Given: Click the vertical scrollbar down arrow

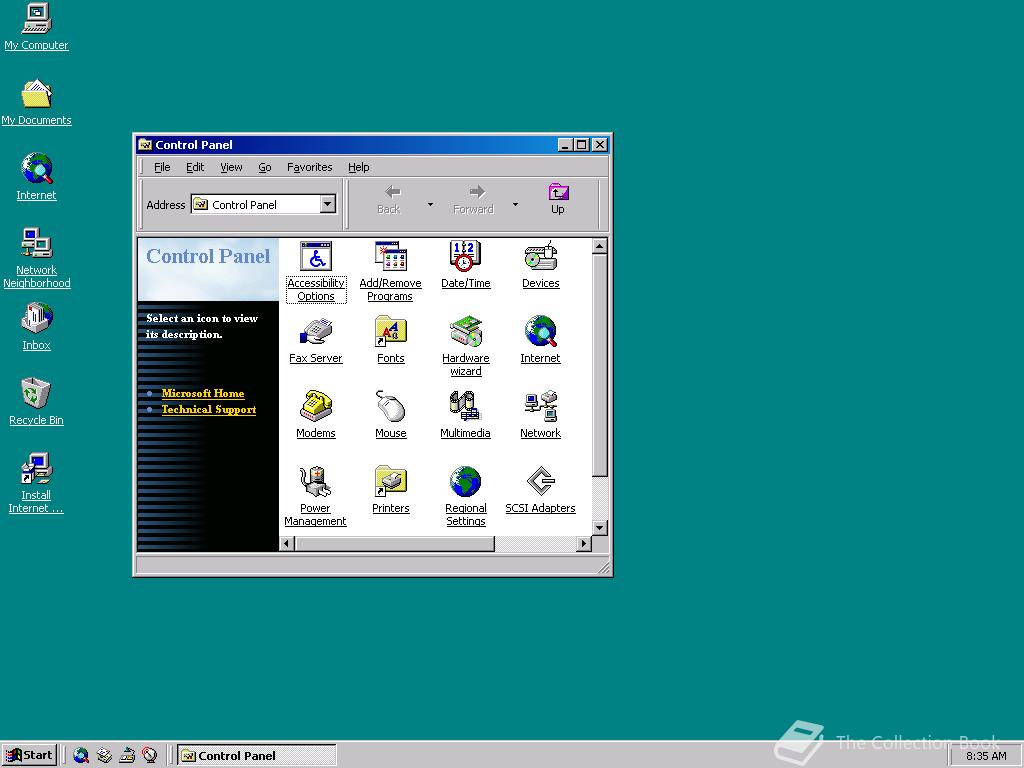Looking at the screenshot, I should pyautogui.click(x=600, y=527).
